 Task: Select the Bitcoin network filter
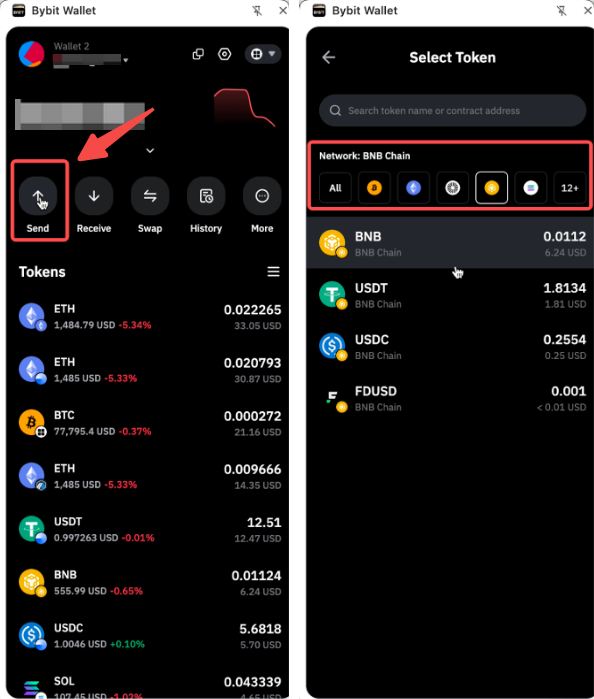coord(374,188)
